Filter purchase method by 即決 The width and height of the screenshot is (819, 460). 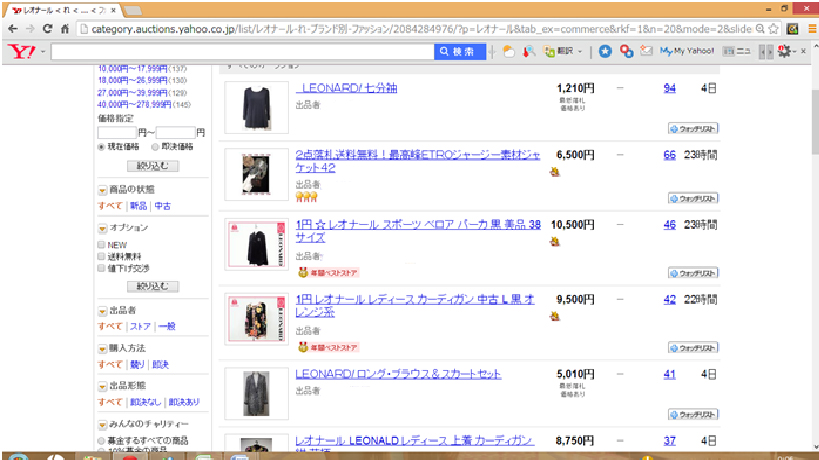160,364
